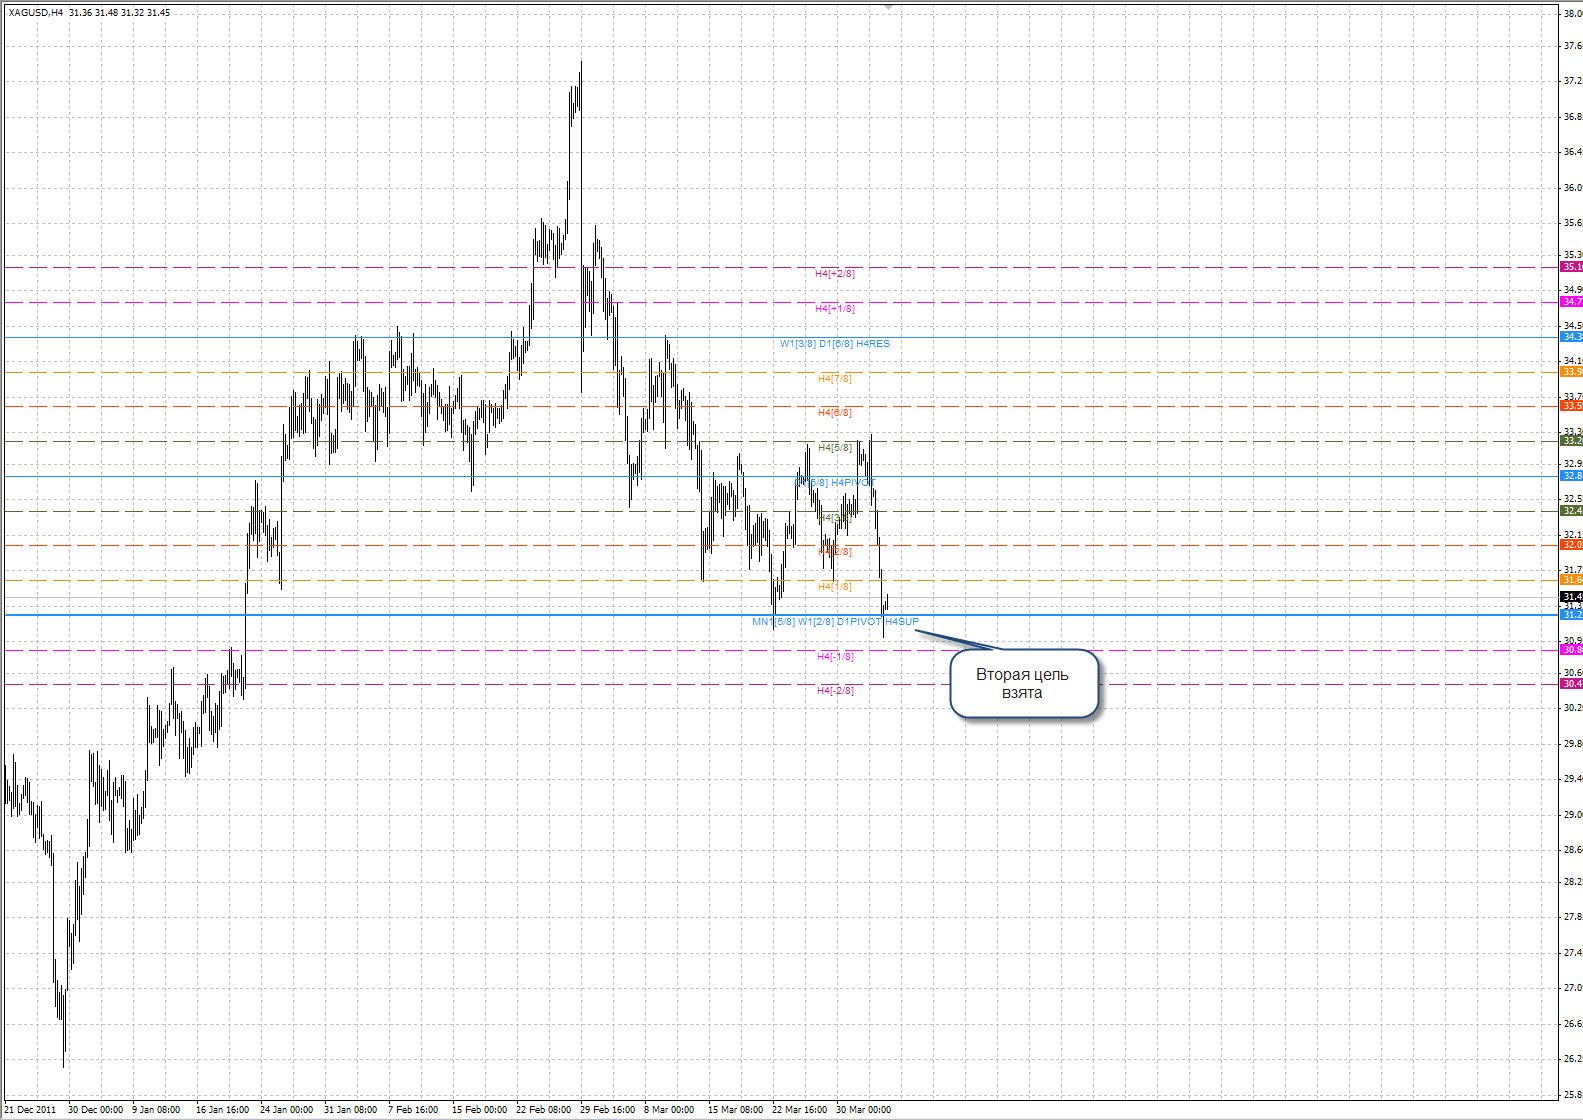Select the H4[6/8] level label
Viewport: 1583px width, 1120px height.
[835, 413]
